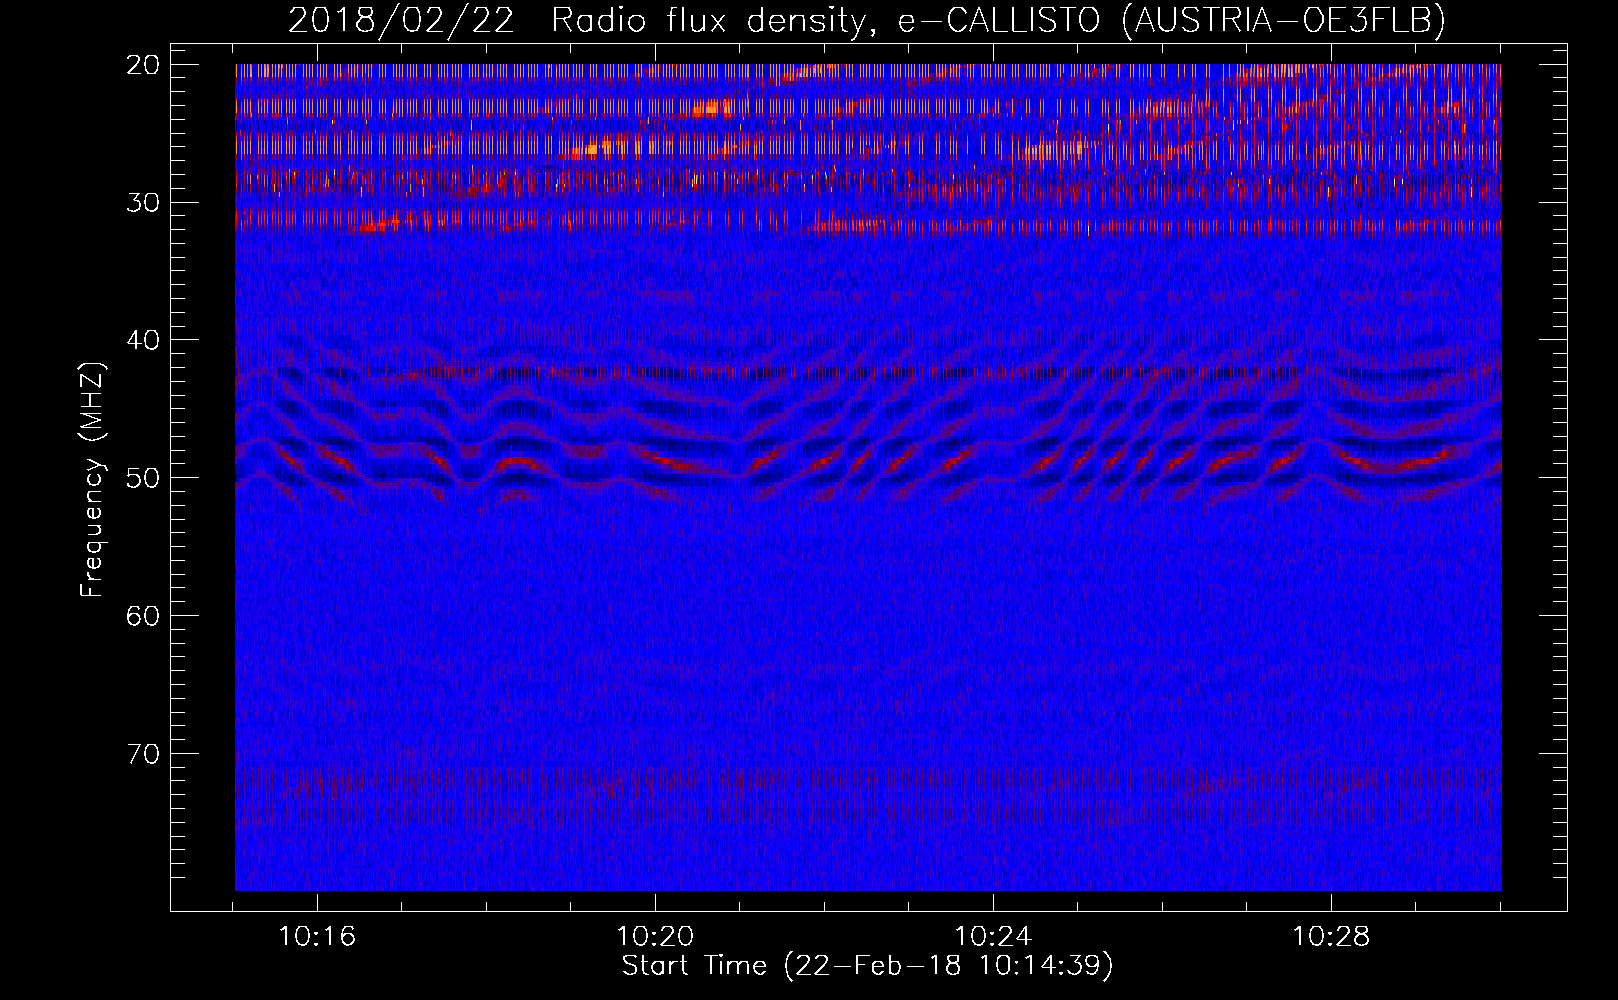Viewport: 1618px width, 1000px height.
Task: Click the 70 frequency tick label
Action: pos(144,754)
